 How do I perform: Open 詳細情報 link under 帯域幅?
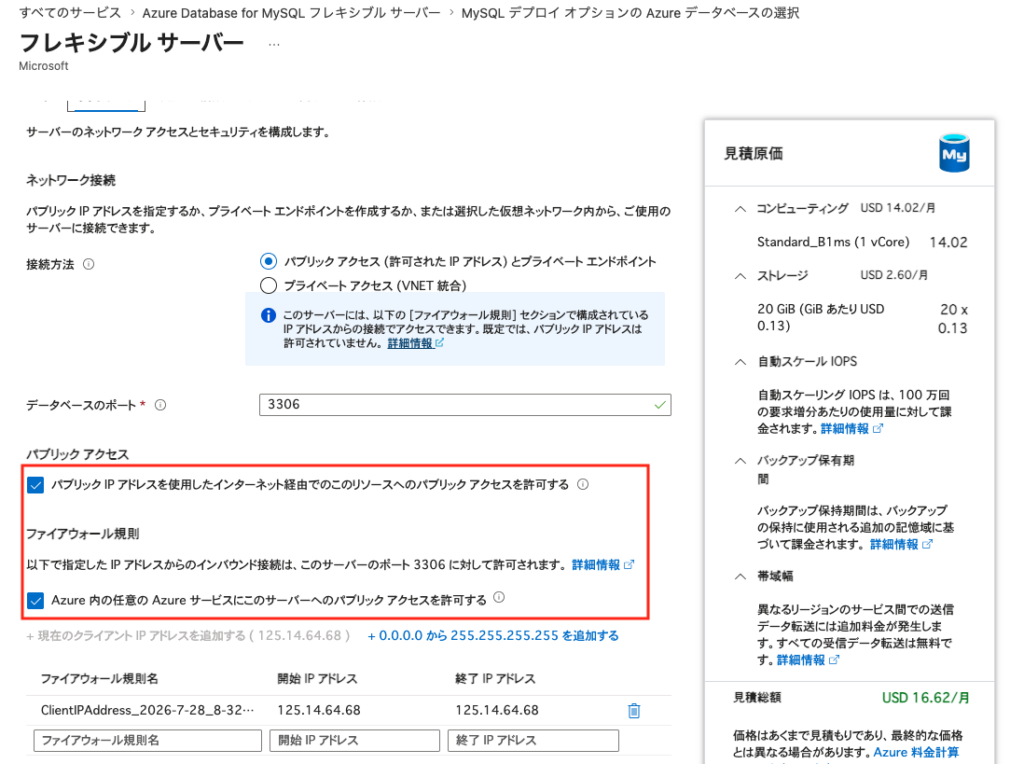pyautogui.click(x=808, y=660)
